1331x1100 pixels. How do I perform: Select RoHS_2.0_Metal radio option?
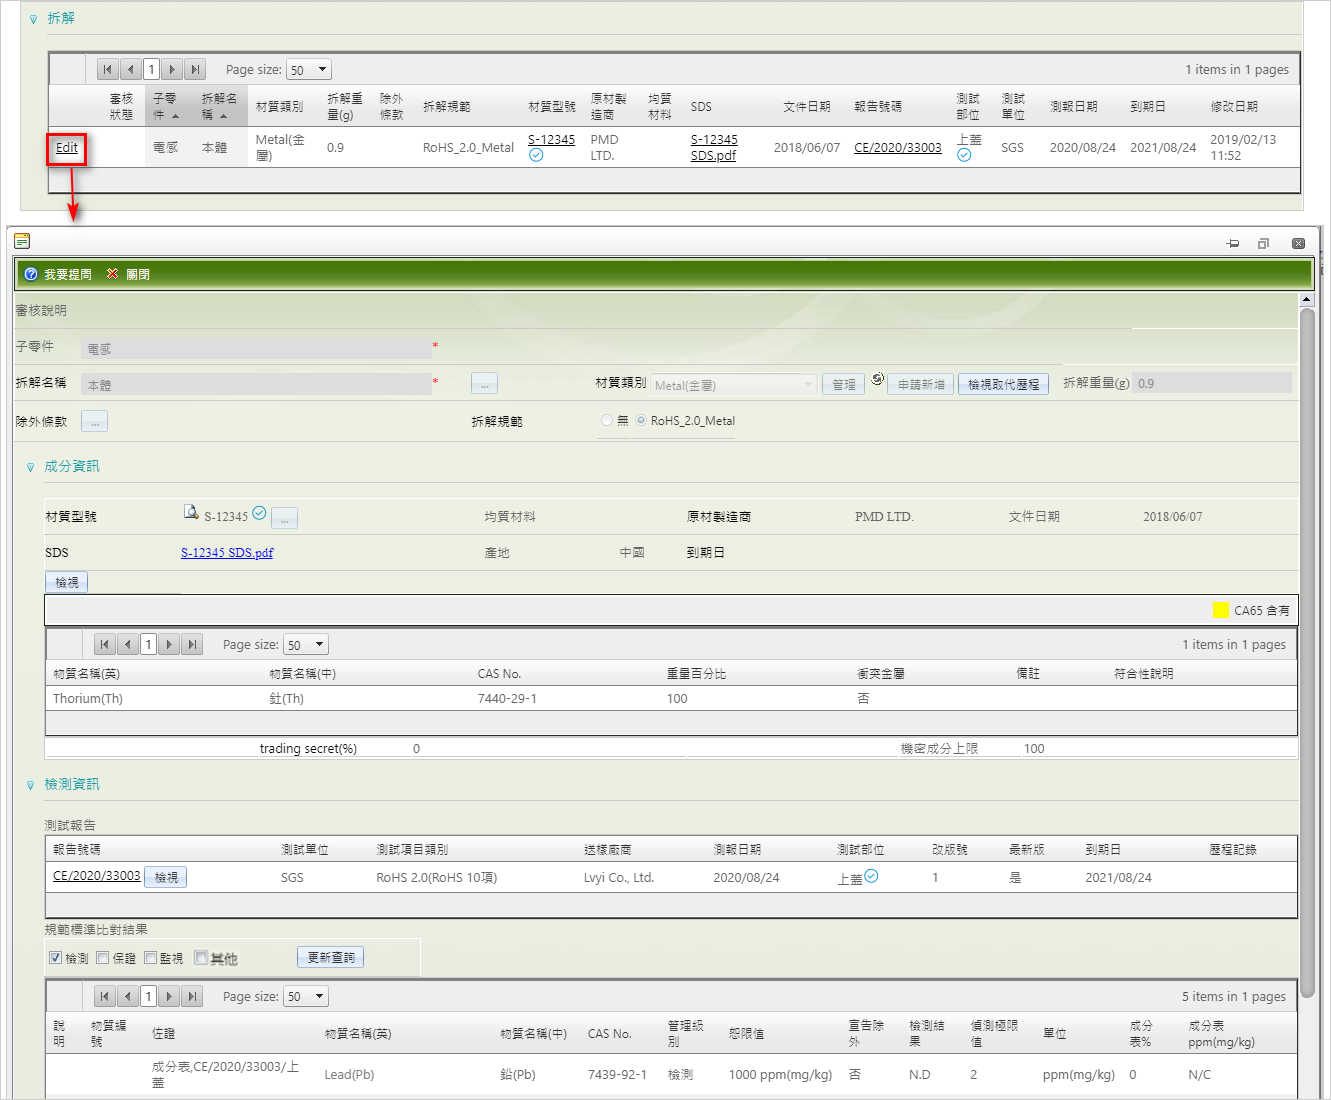tap(641, 420)
